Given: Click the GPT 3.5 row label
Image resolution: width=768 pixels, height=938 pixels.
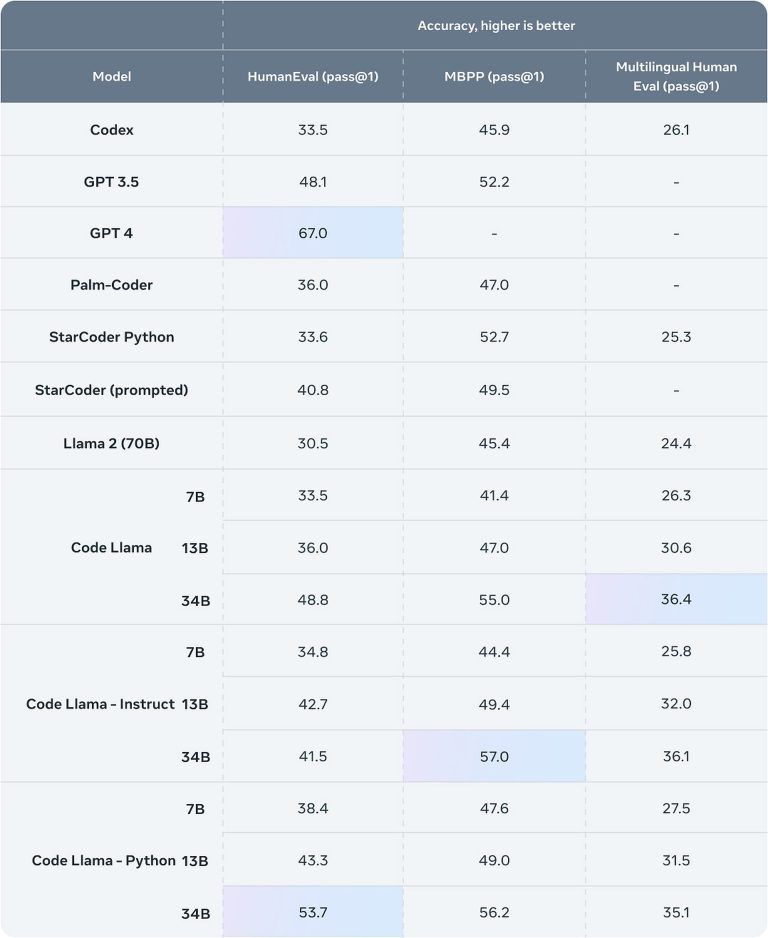Looking at the screenshot, I should click(112, 182).
